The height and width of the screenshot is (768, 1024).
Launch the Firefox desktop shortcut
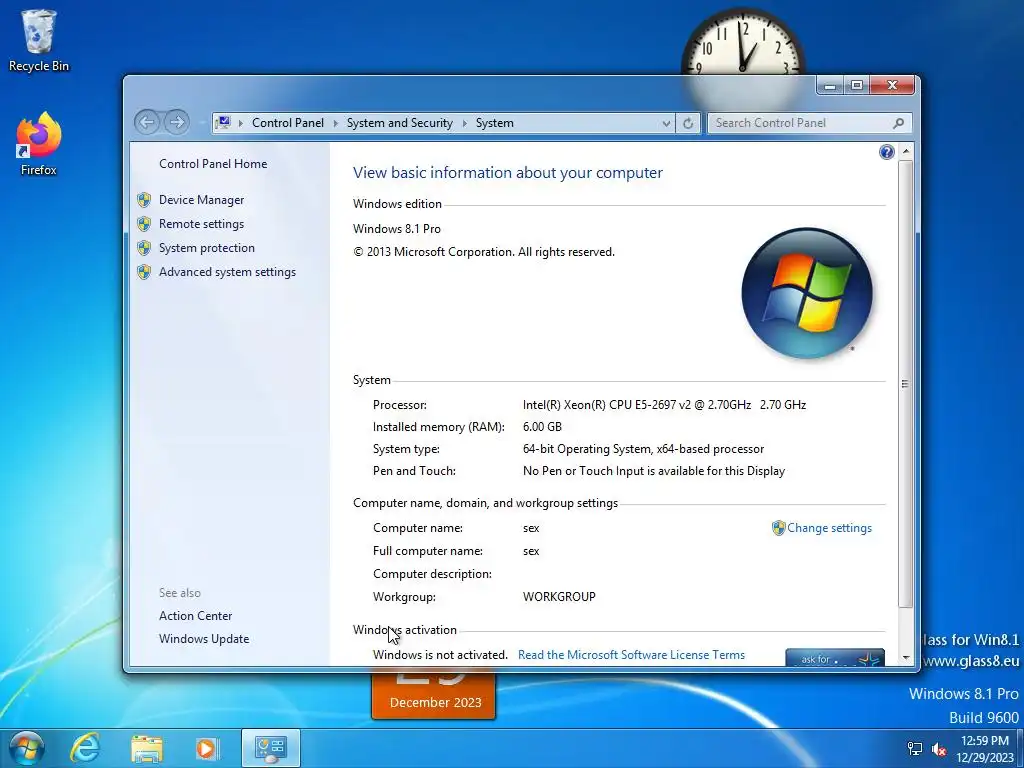click(39, 144)
